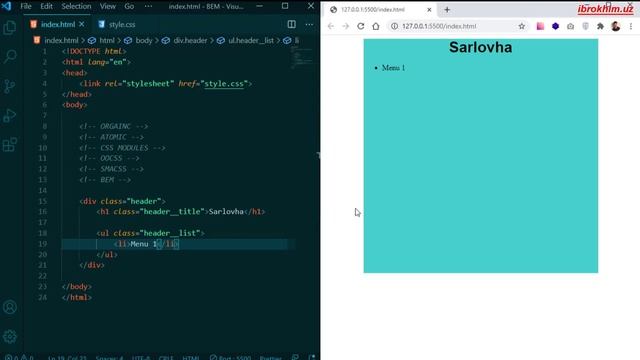Open the File menu

tap(26, 6)
